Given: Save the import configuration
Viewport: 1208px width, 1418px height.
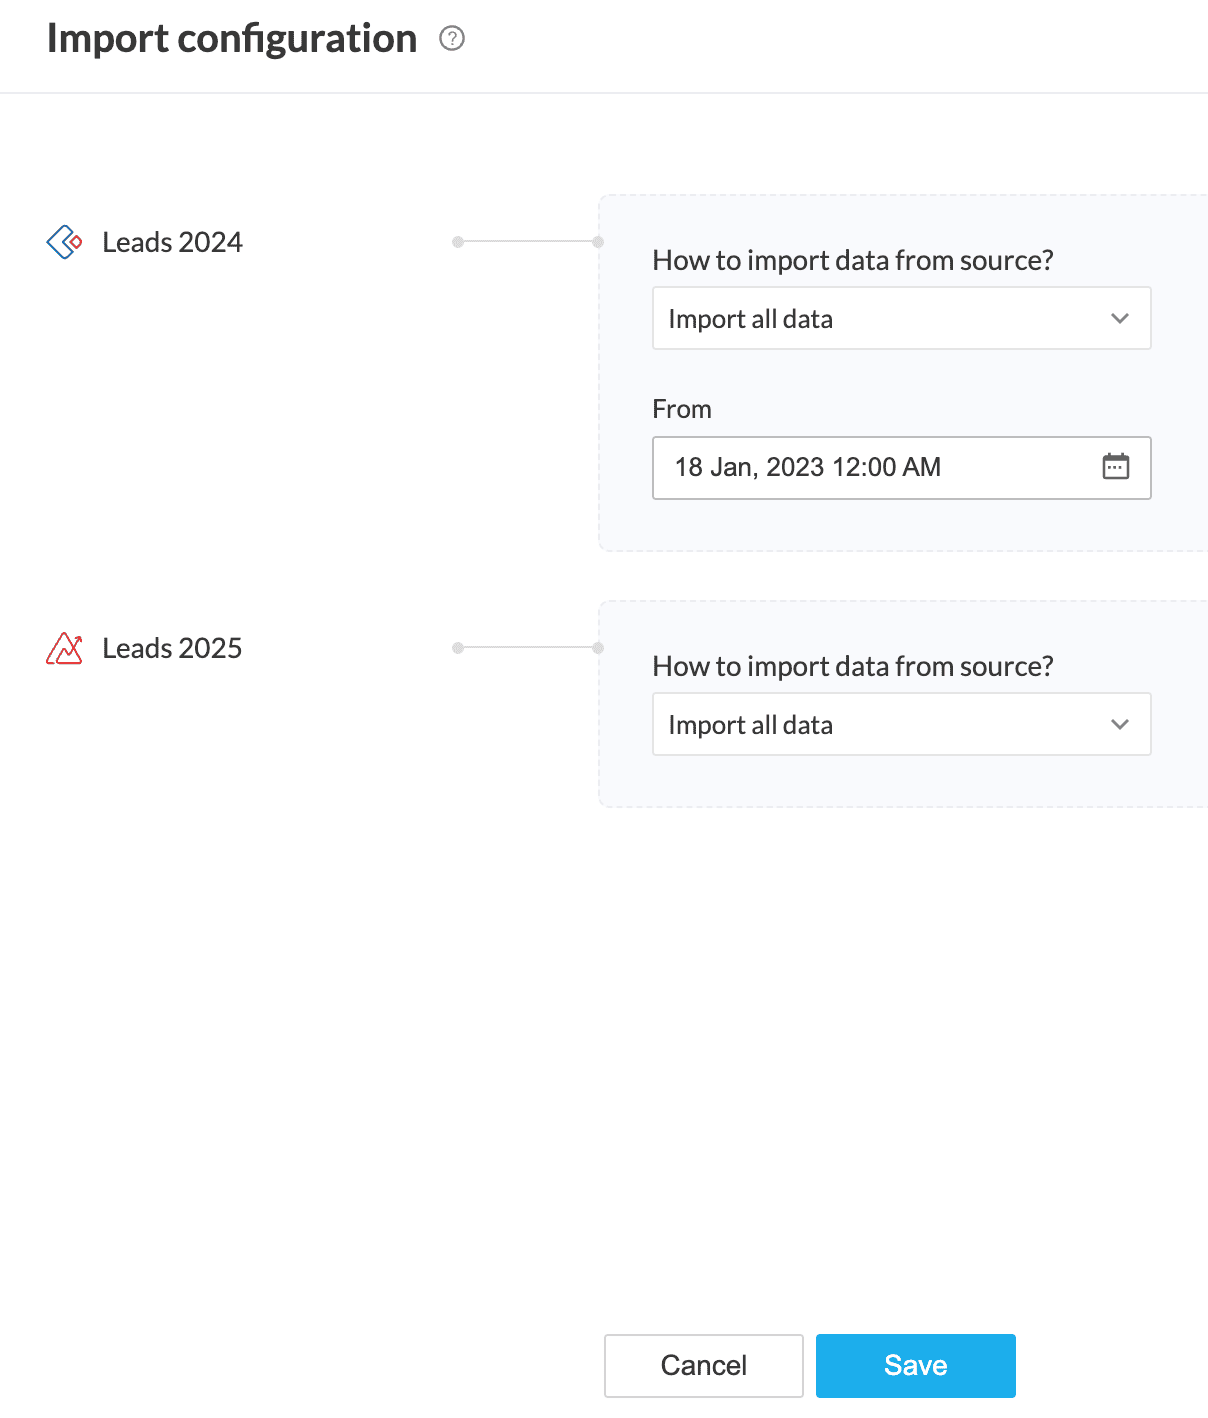Looking at the screenshot, I should click(x=915, y=1365).
